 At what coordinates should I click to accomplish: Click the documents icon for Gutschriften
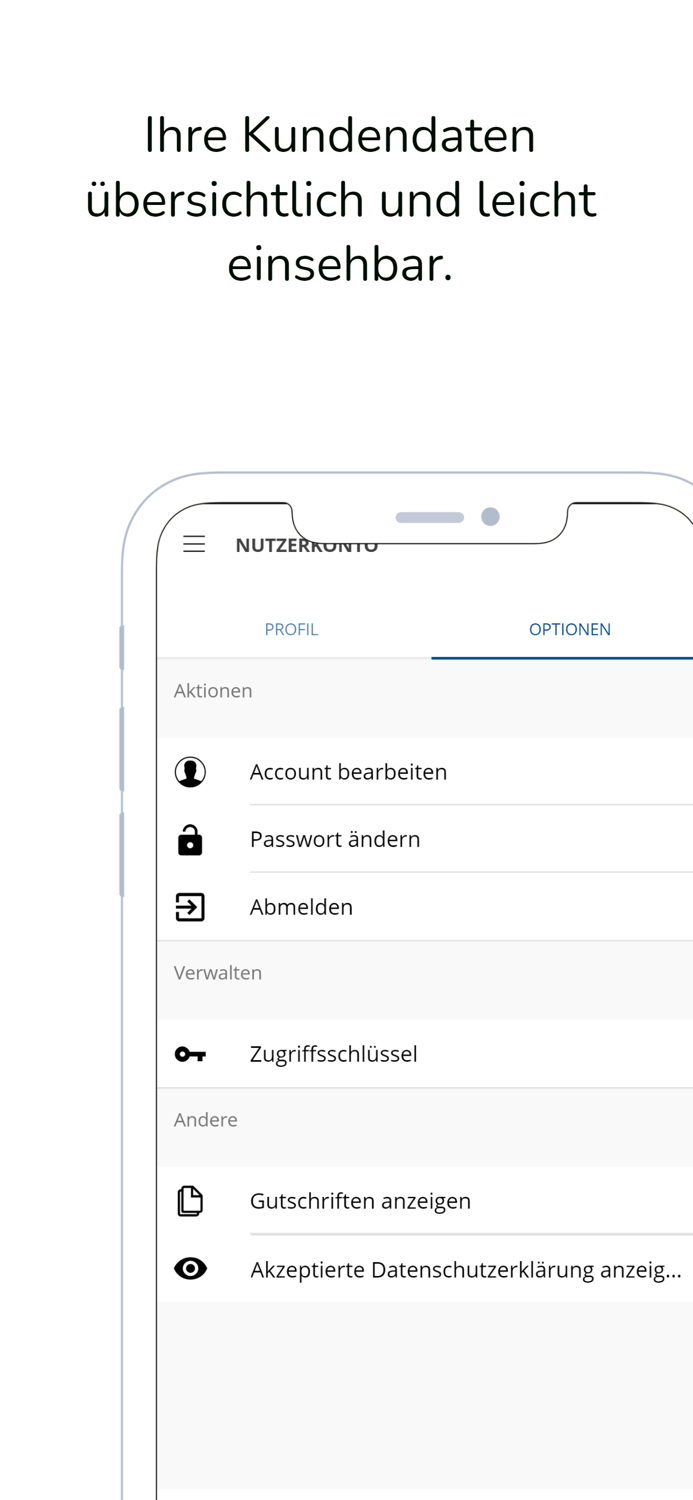[x=190, y=1201]
